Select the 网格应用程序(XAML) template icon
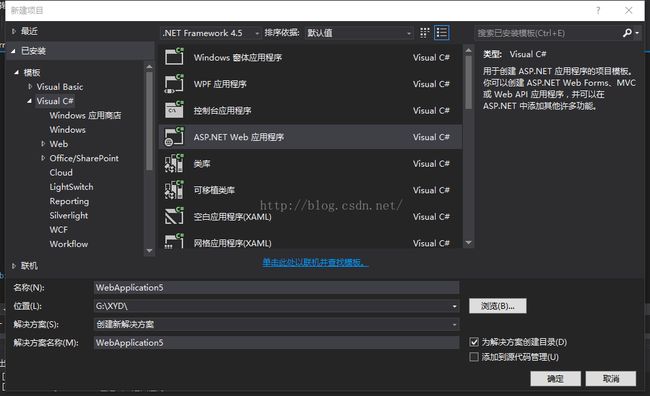The height and width of the screenshot is (396, 650). [x=174, y=241]
